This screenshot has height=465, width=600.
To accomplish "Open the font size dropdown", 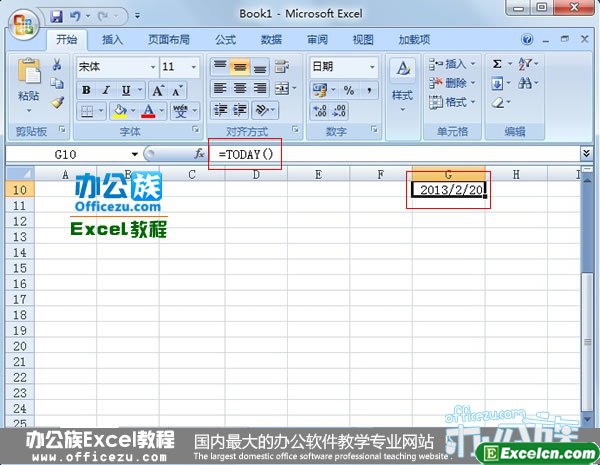I will coord(194,67).
